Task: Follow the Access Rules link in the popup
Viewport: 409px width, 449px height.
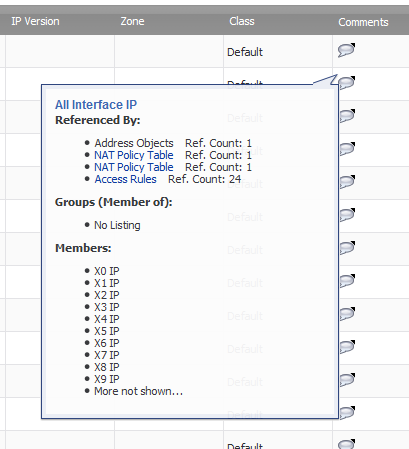Action: (125, 179)
